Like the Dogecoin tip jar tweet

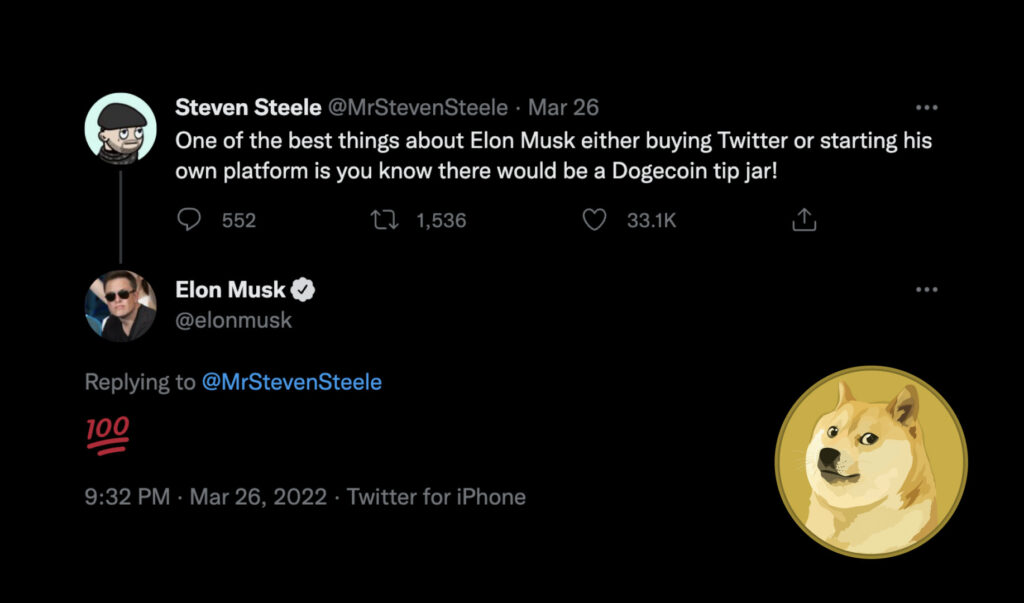pyautogui.click(x=595, y=220)
